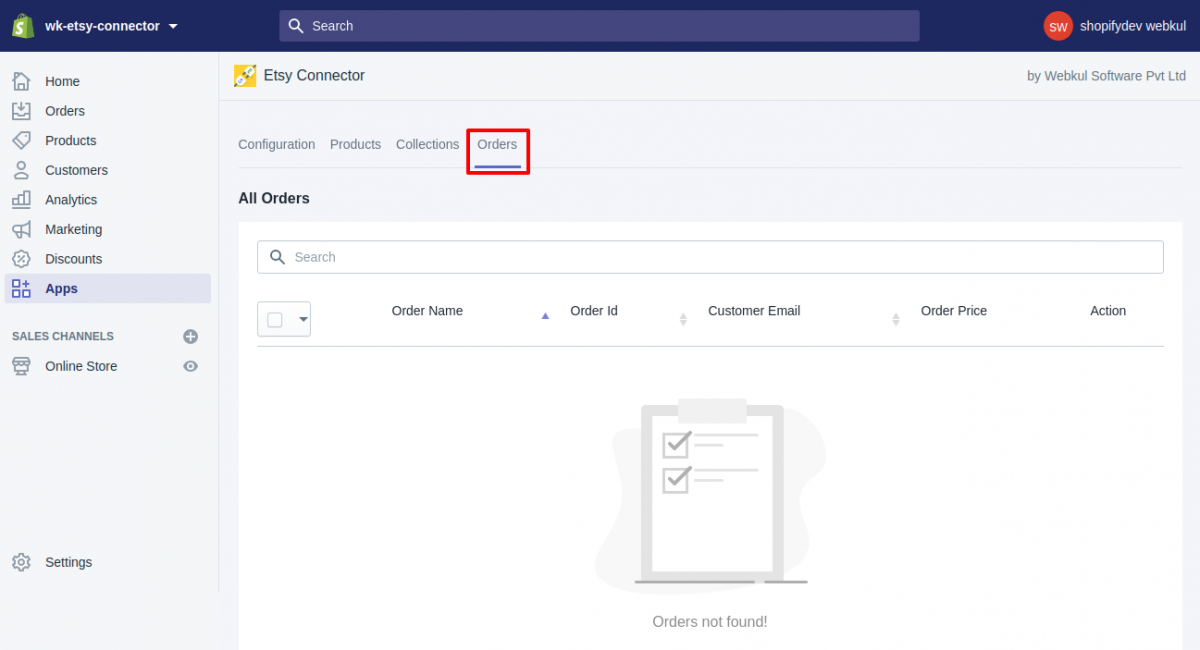Click the Online Store storefront icon
The width and height of the screenshot is (1200, 650).
21,366
